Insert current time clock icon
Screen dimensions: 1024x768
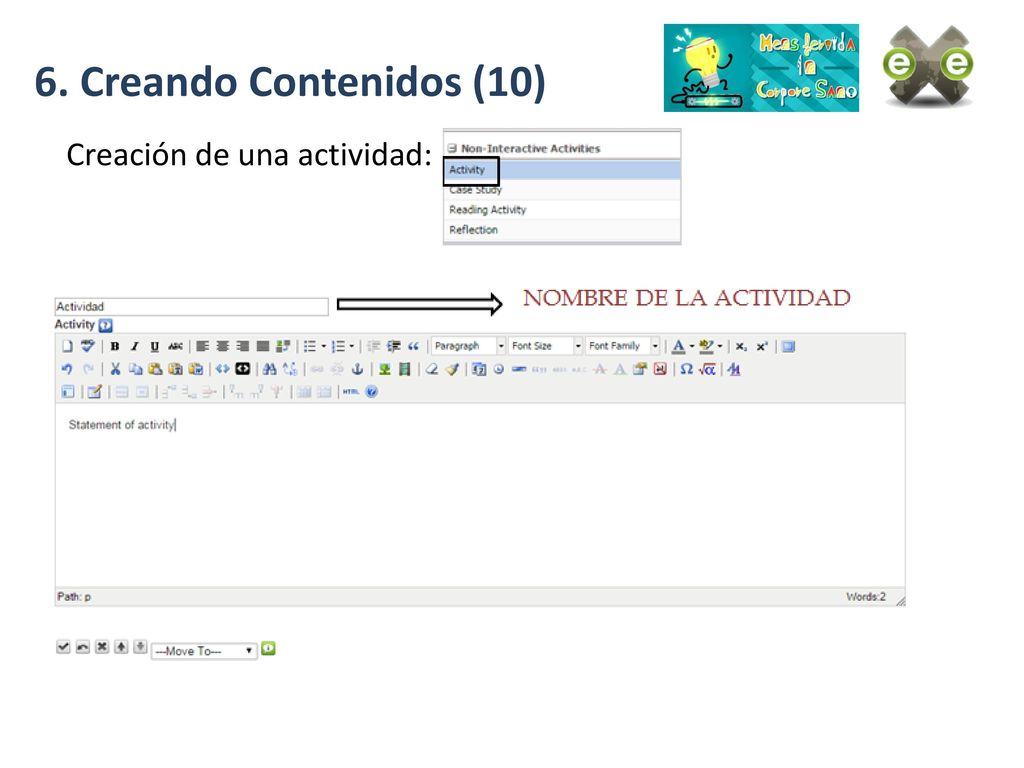499,369
